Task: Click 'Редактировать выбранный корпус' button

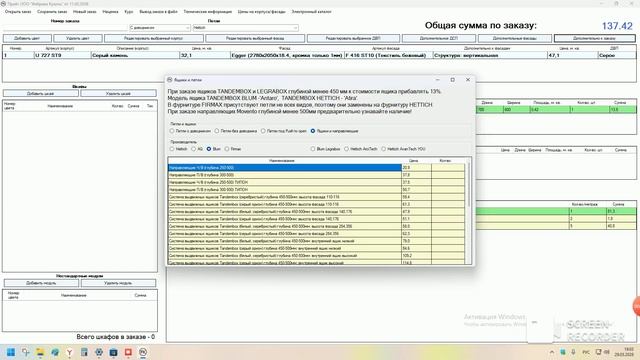Action: (154, 38)
